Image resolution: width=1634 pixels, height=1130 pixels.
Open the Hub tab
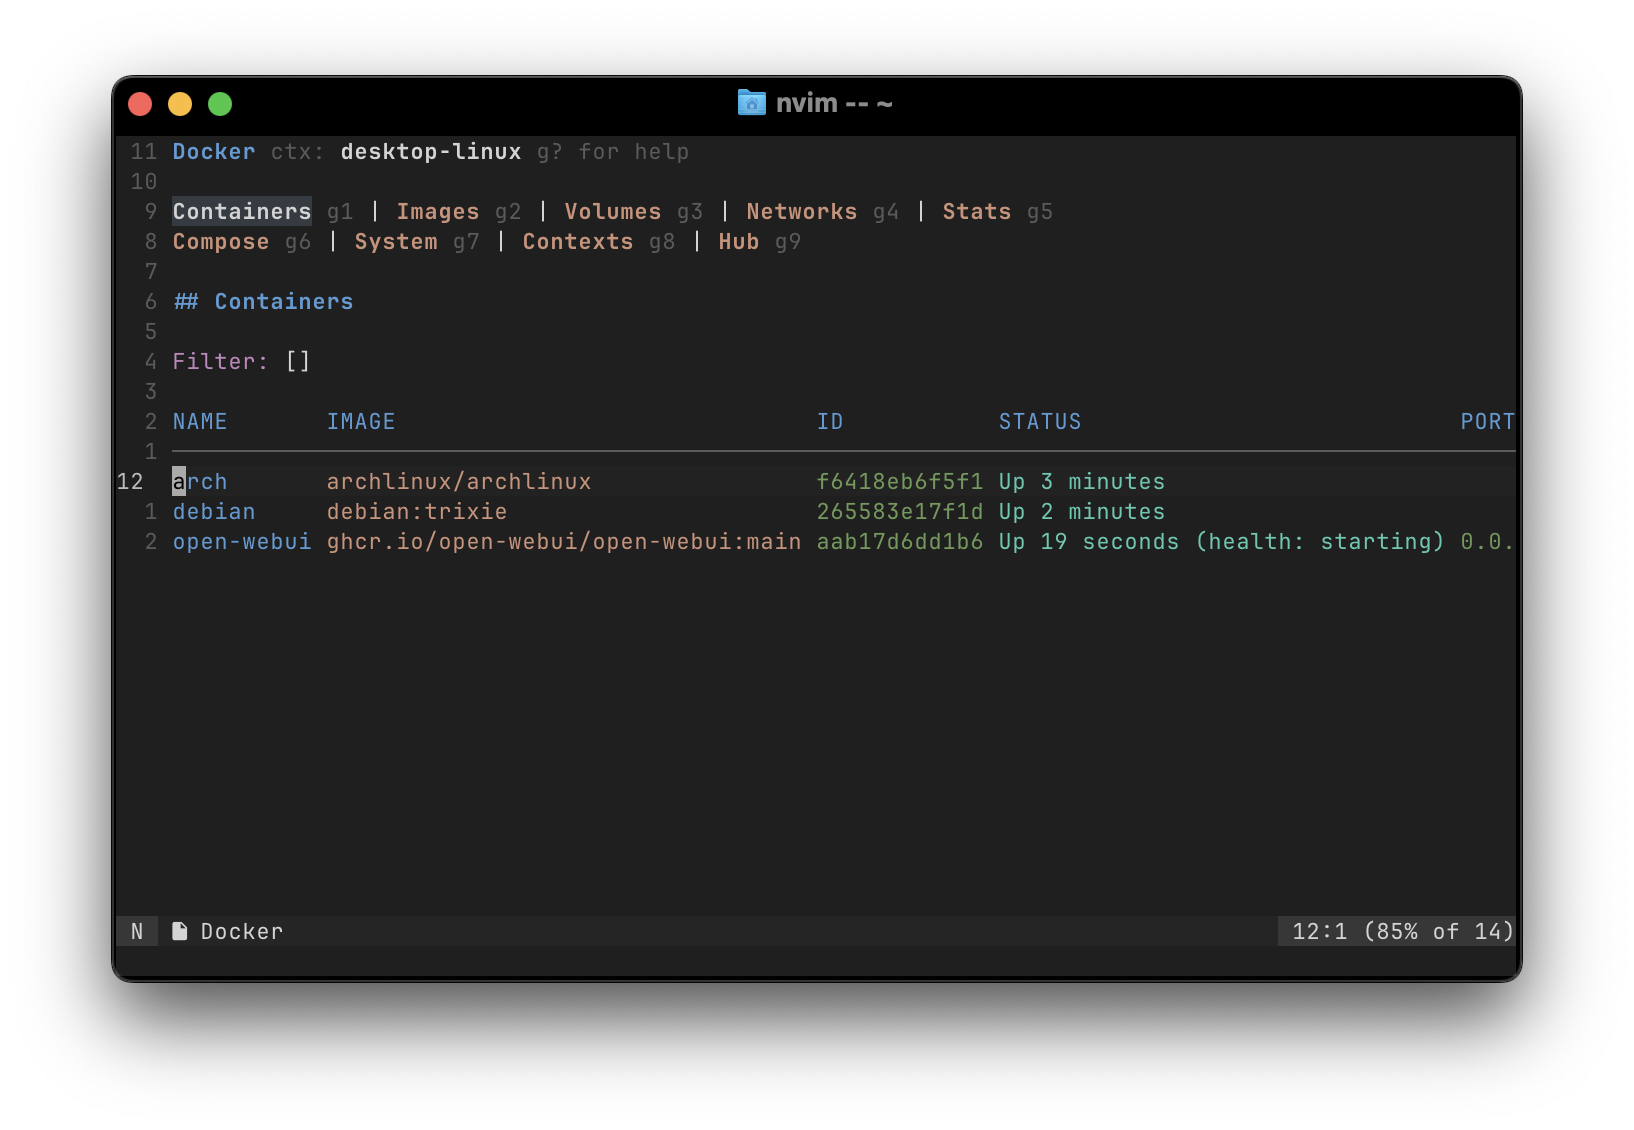tap(738, 241)
